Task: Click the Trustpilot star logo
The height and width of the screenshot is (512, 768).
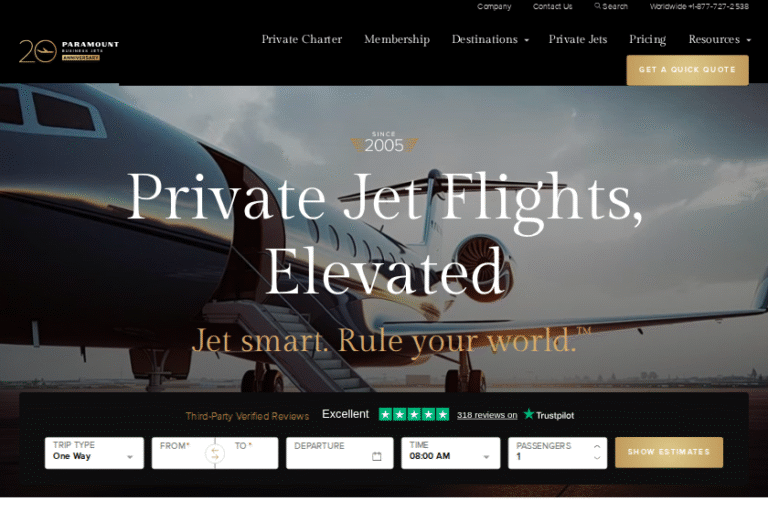Action: (x=528, y=414)
